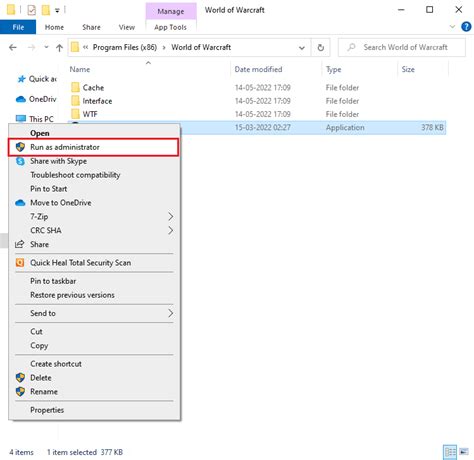This screenshot has width=474, height=460.
Task: Expand the 7-Zip submenu
Action: (x=94, y=217)
